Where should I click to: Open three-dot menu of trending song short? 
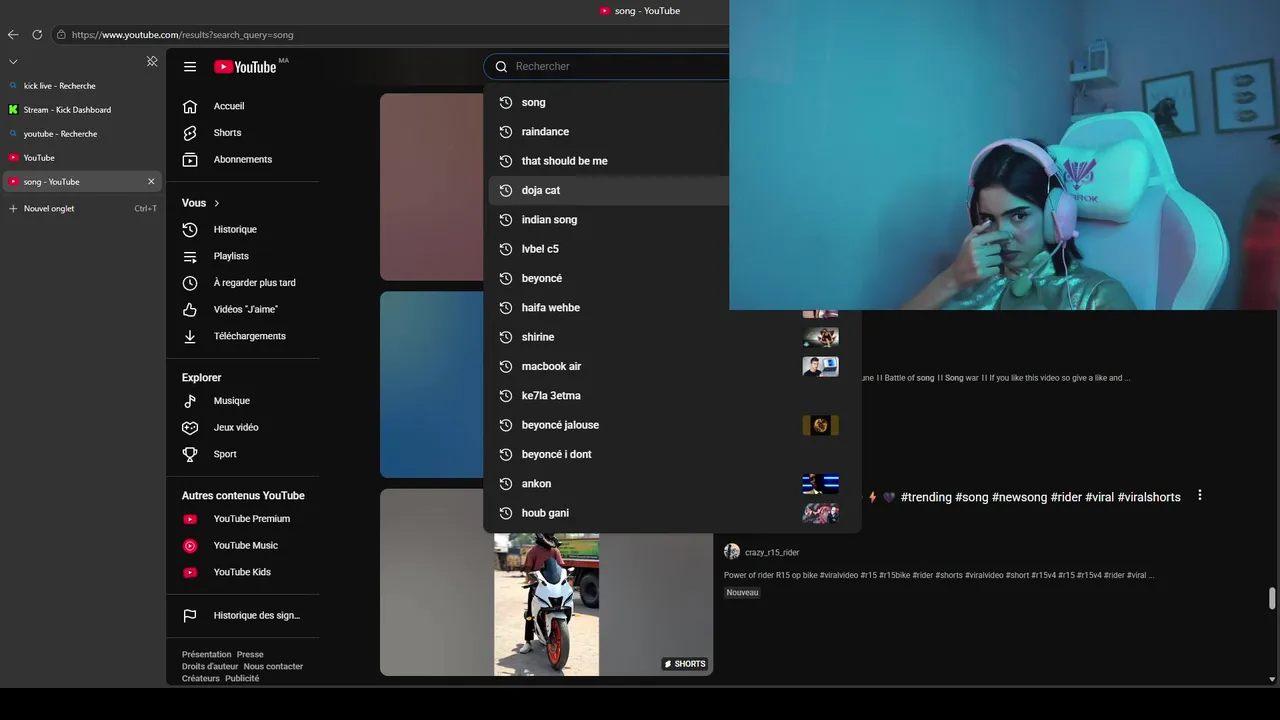pos(1200,496)
